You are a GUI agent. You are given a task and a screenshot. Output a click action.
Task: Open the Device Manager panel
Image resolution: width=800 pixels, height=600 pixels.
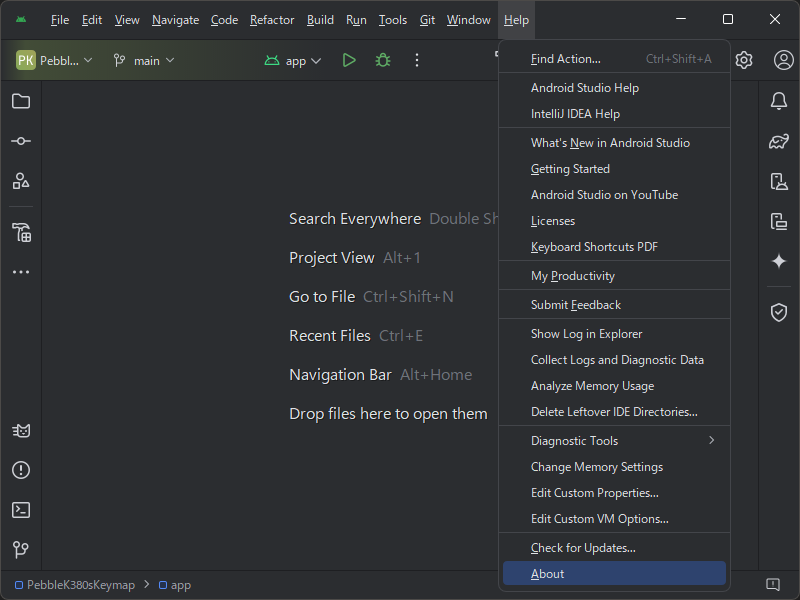pyautogui.click(x=779, y=181)
